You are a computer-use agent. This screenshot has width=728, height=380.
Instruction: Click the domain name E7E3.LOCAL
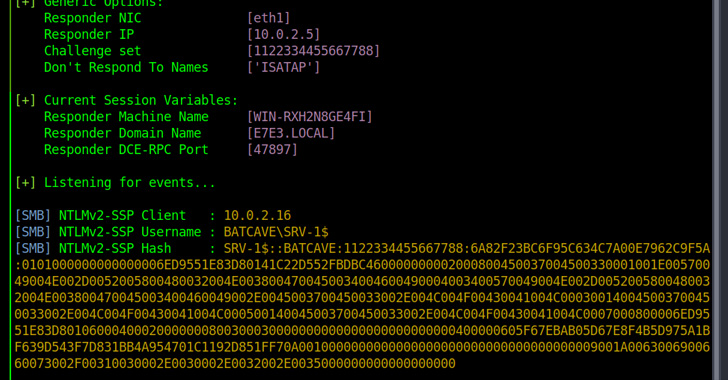[x=291, y=133]
